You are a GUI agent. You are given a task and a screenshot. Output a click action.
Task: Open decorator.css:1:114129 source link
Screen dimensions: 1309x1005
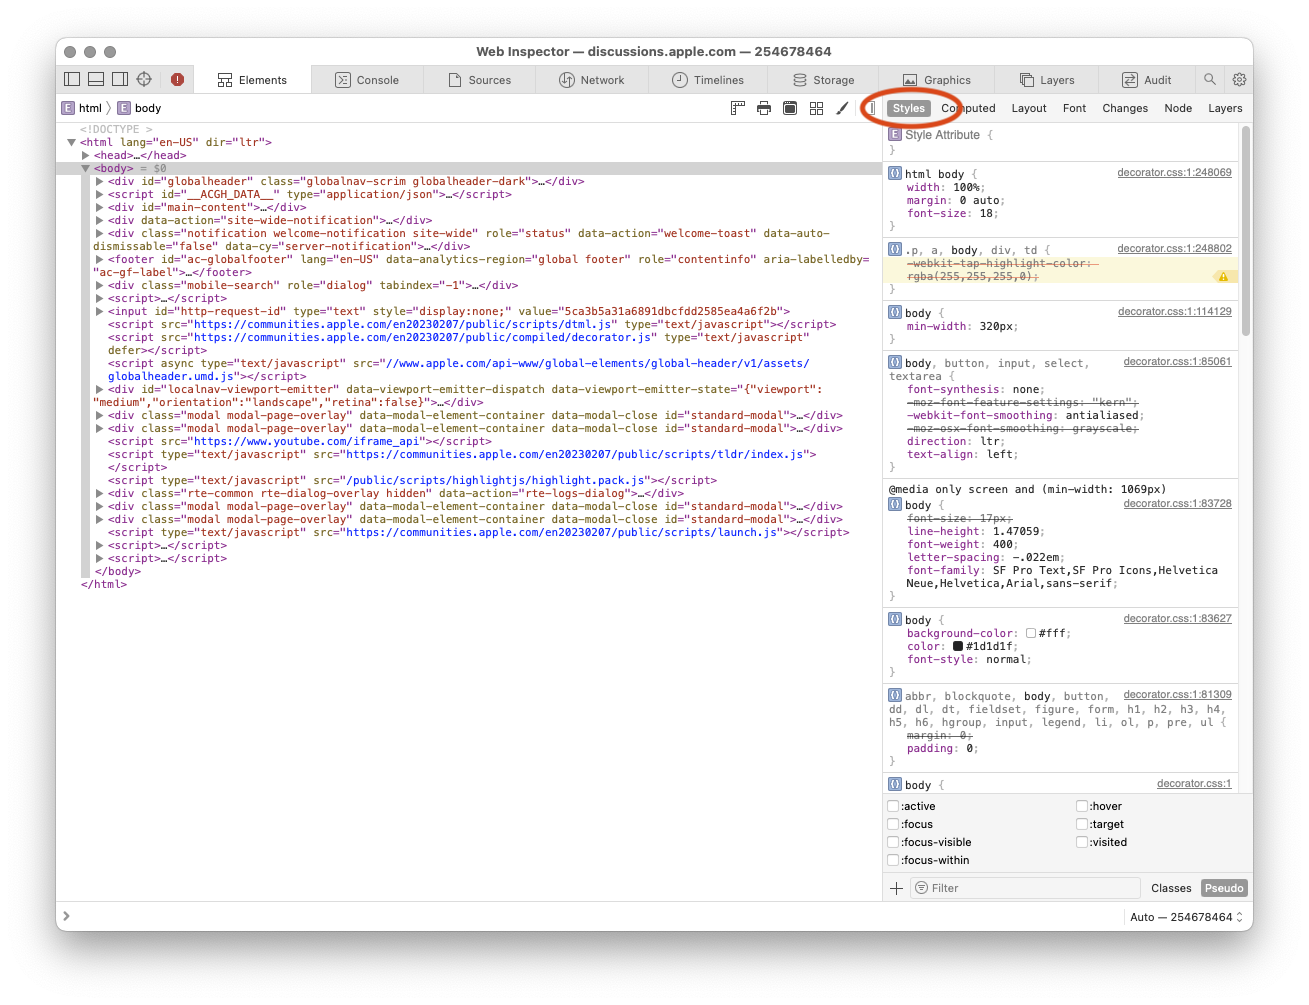click(x=1174, y=312)
